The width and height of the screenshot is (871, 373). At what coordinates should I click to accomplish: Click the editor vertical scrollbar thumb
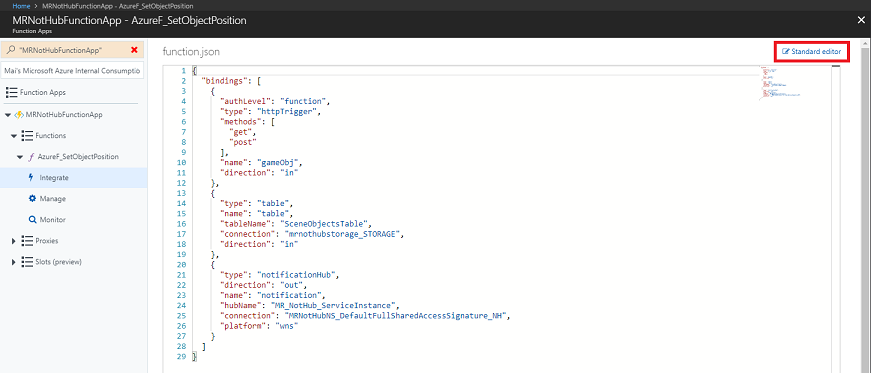[x=835, y=67]
